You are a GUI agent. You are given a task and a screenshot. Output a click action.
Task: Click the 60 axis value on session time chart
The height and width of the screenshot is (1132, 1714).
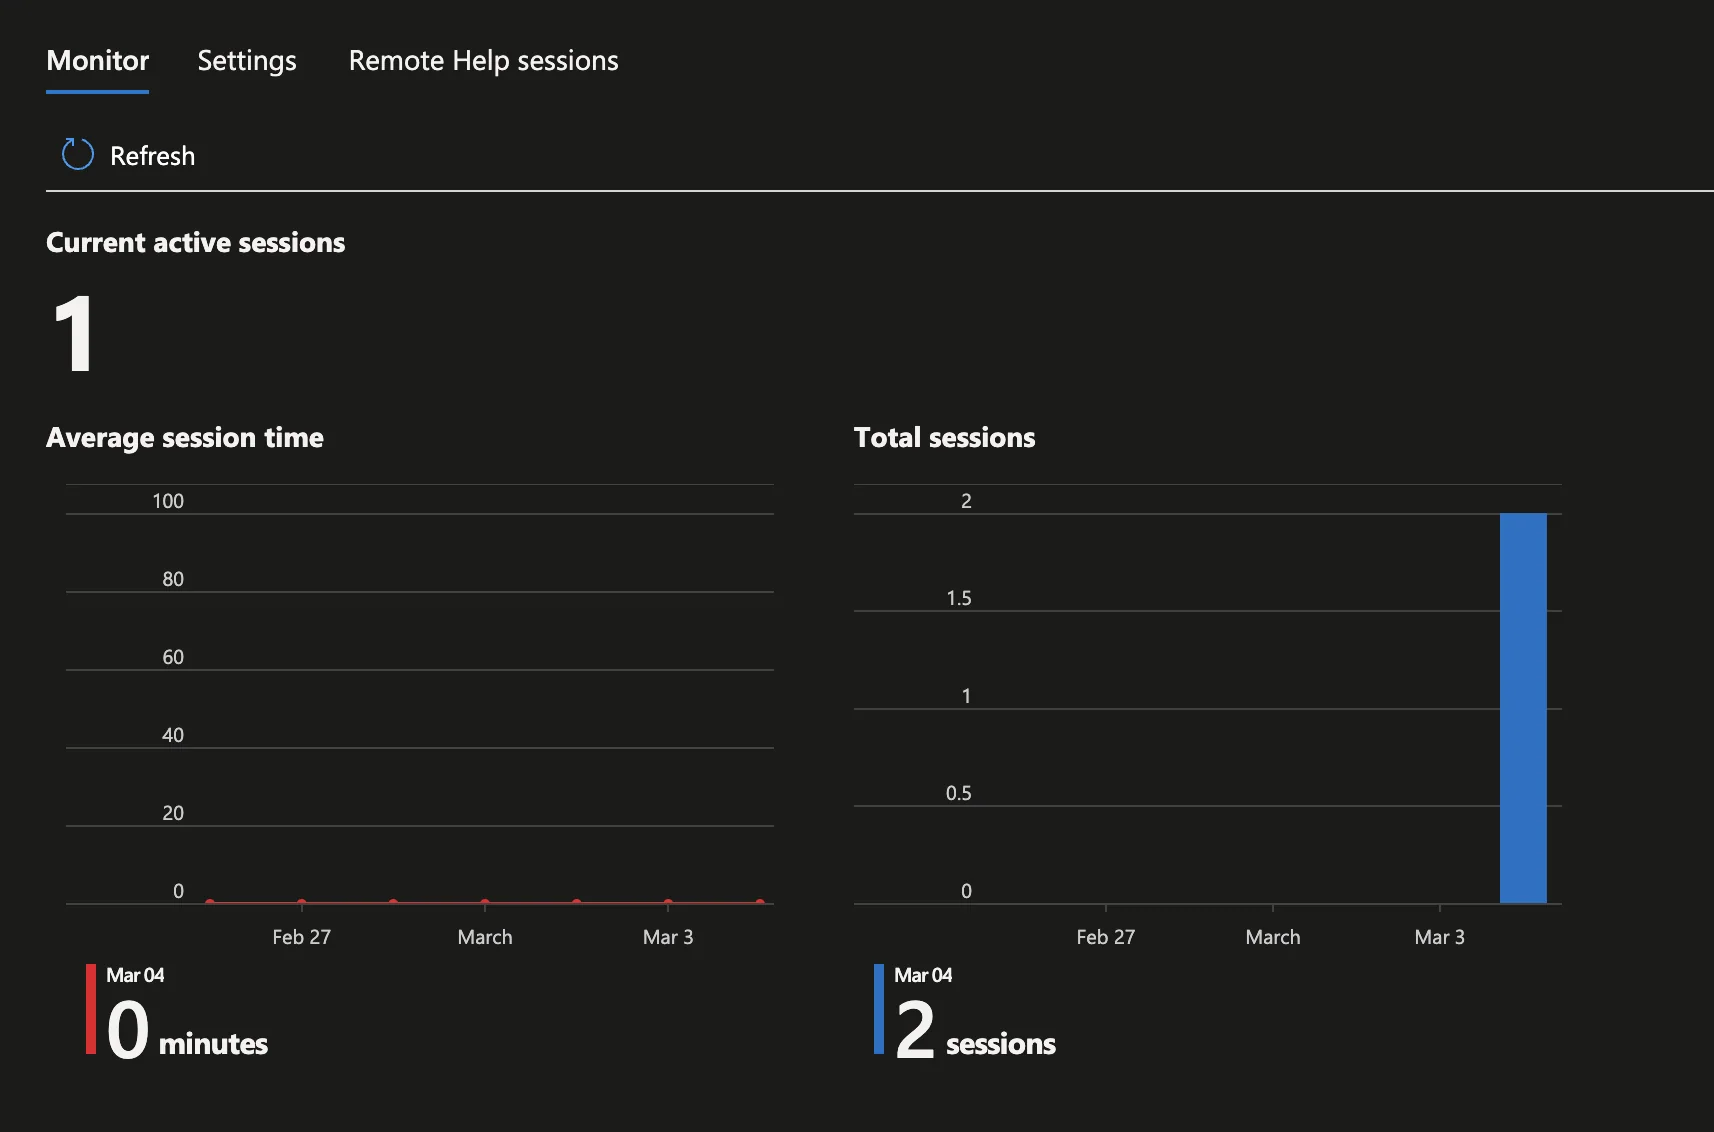173,657
